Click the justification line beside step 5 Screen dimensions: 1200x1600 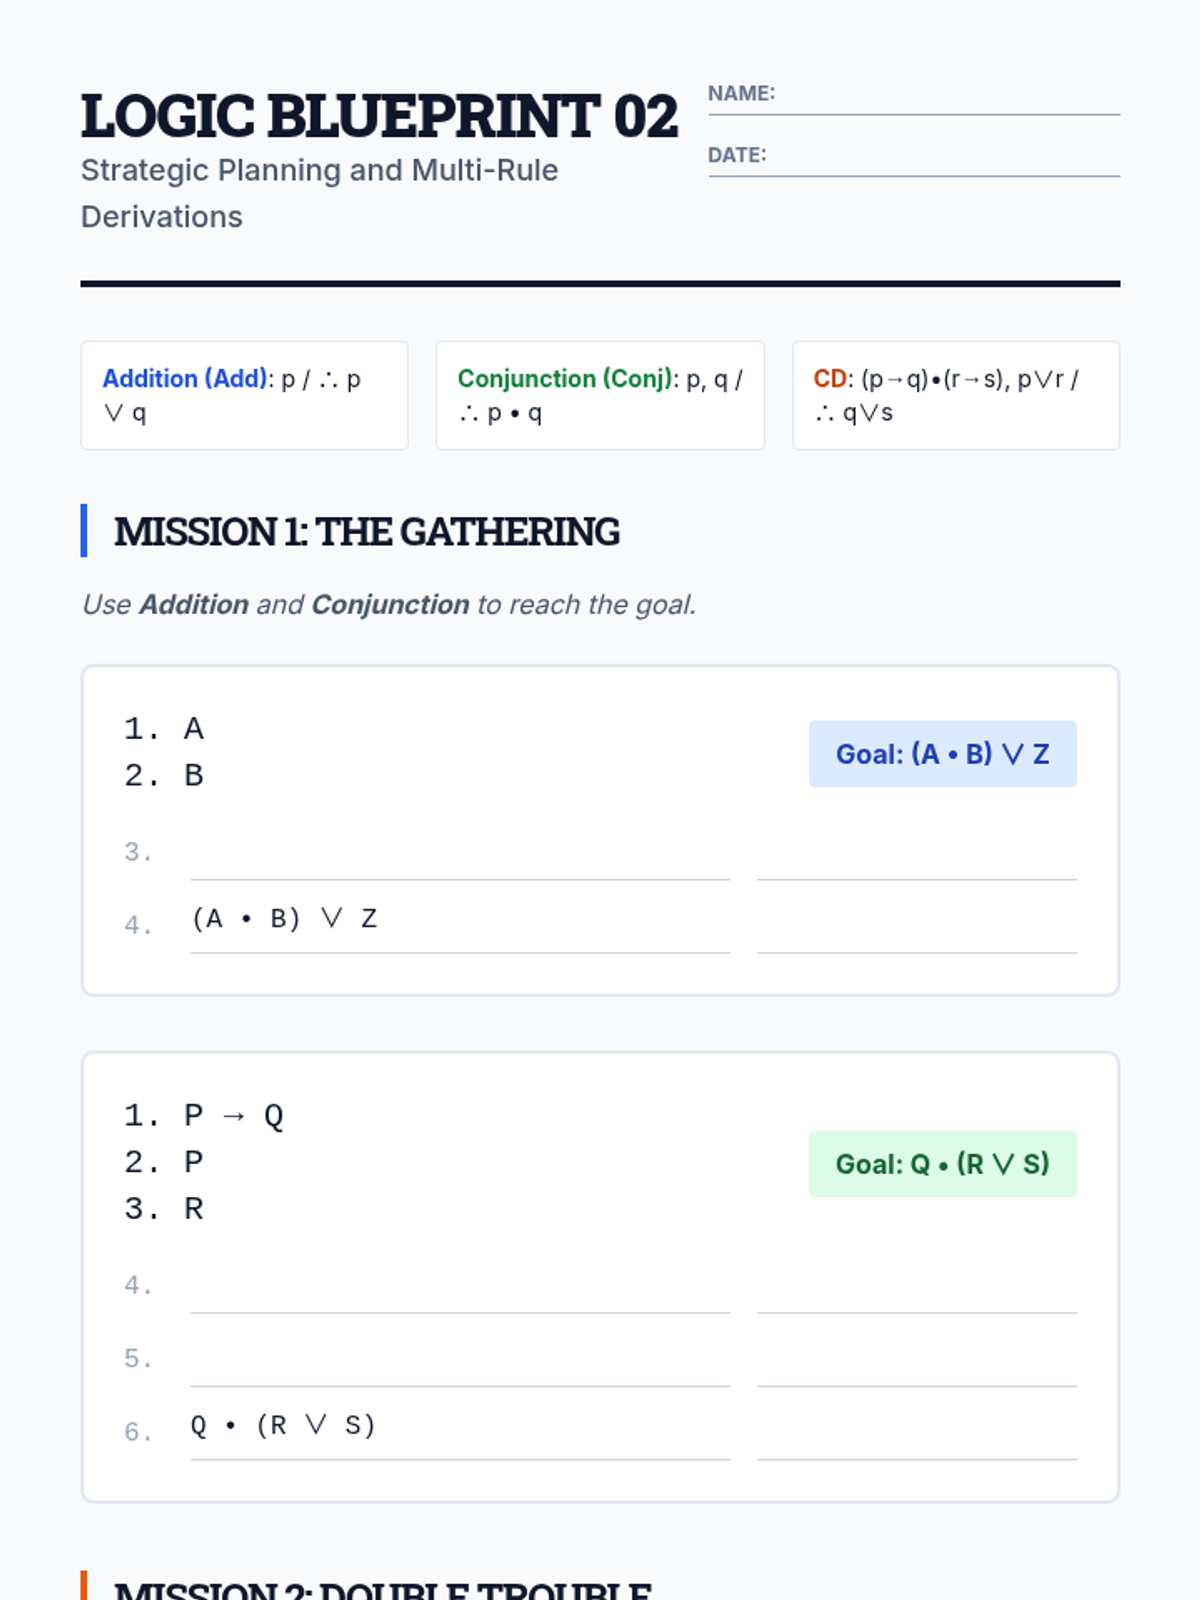(916, 1364)
